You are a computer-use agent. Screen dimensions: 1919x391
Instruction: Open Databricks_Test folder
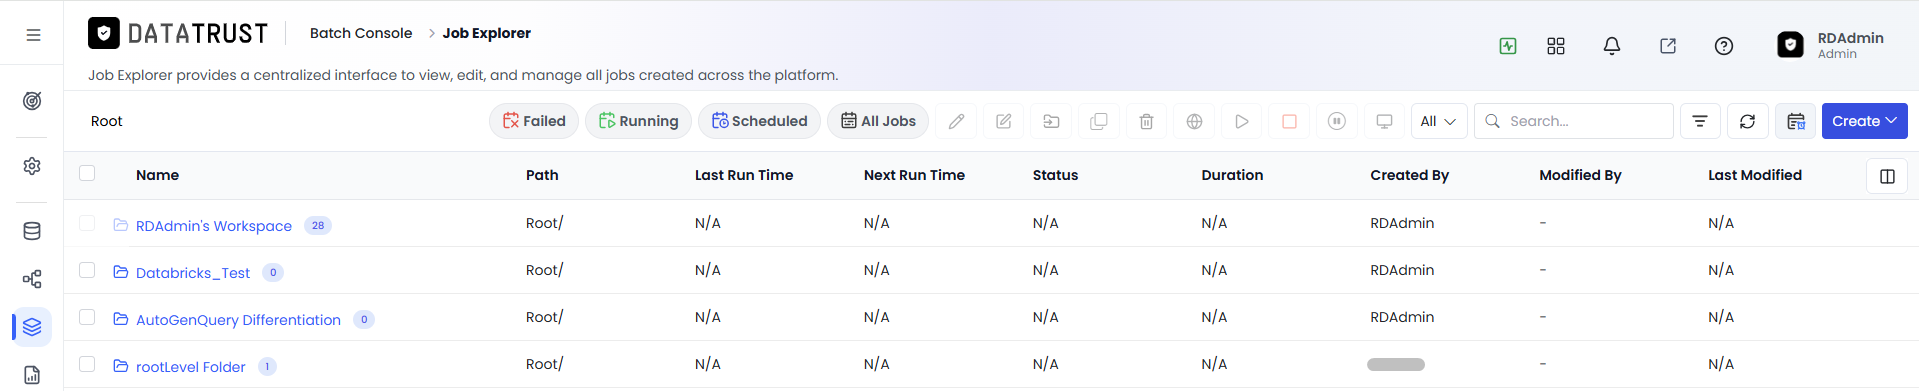tap(193, 273)
